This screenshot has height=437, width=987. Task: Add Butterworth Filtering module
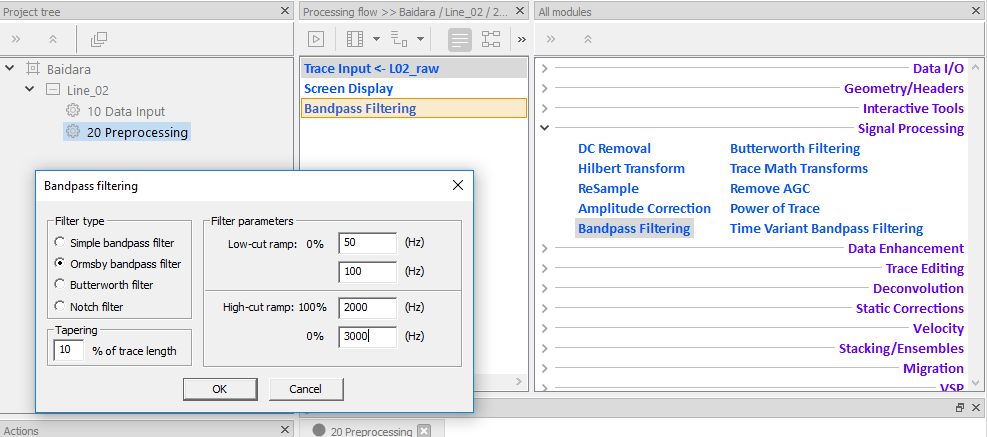tap(795, 149)
